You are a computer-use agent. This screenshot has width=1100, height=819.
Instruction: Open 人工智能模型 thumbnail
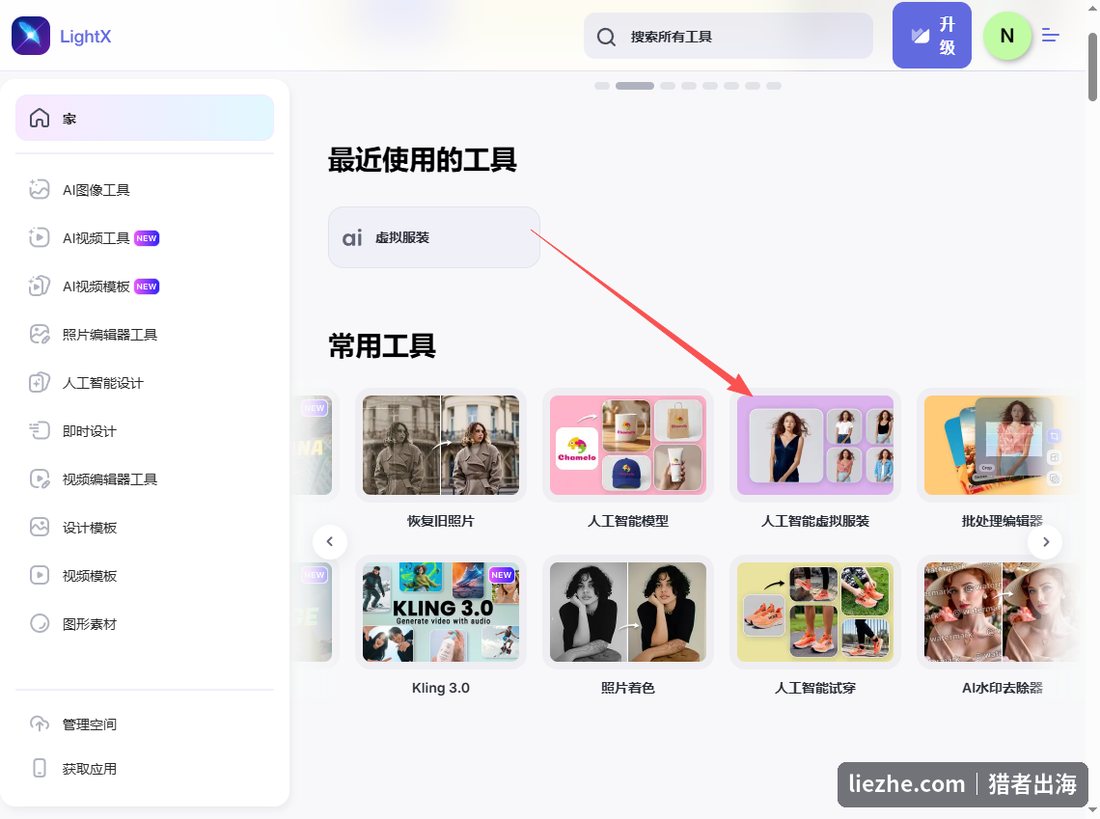point(628,445)
